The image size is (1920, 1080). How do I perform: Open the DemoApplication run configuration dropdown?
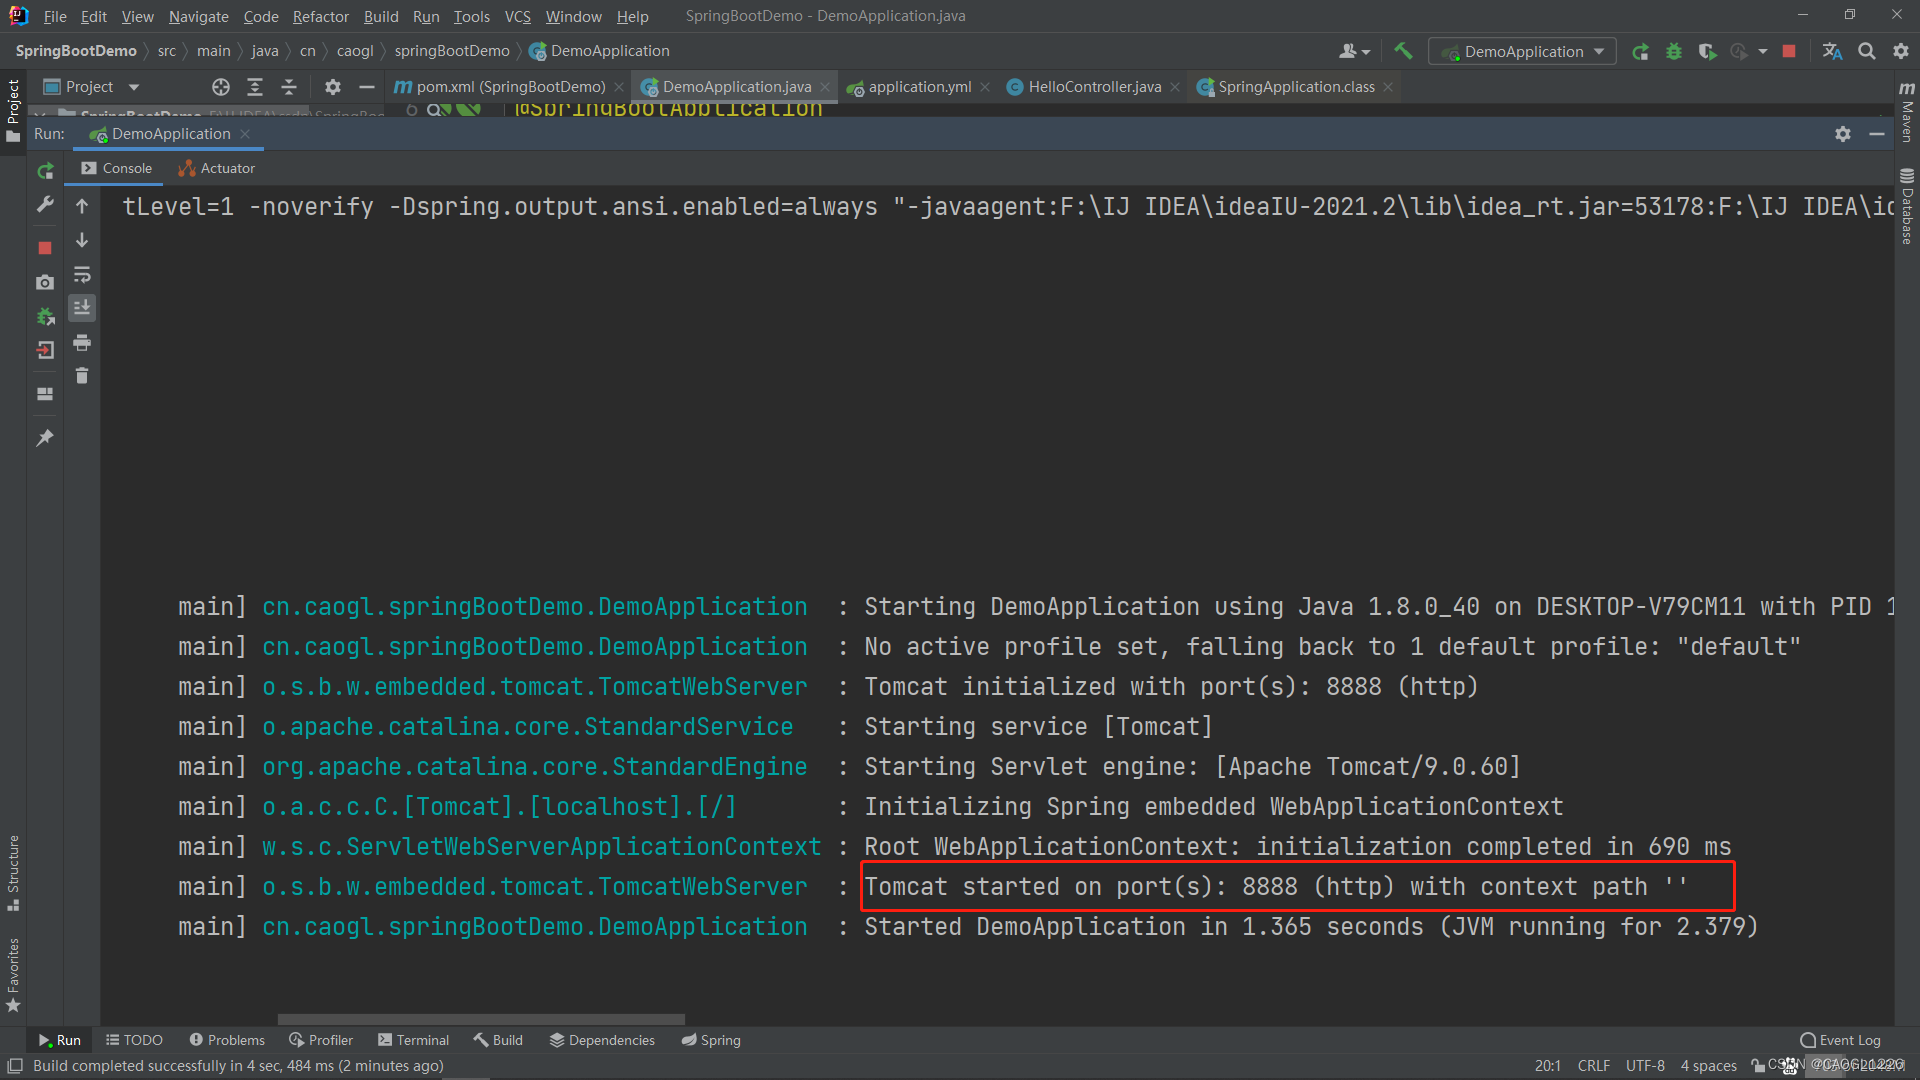(x=1522, y=51)
